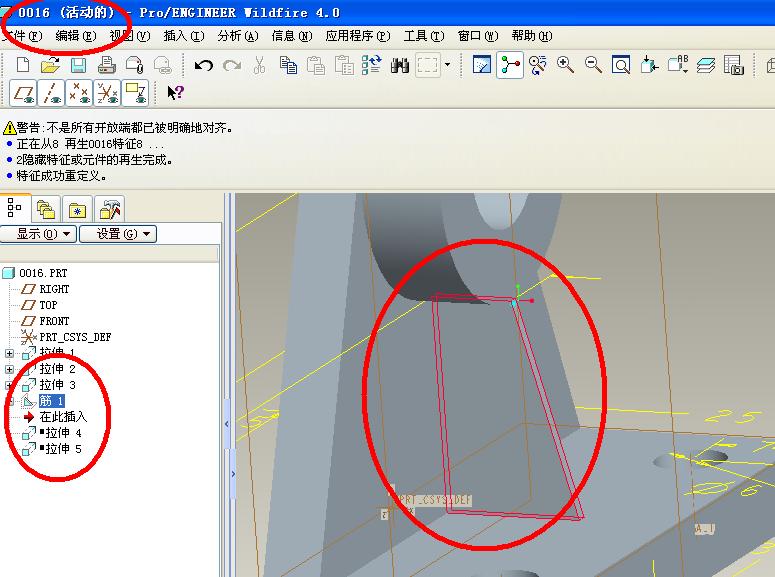
Task: Open the 工具(T) menu
Action: pos(424,36)
